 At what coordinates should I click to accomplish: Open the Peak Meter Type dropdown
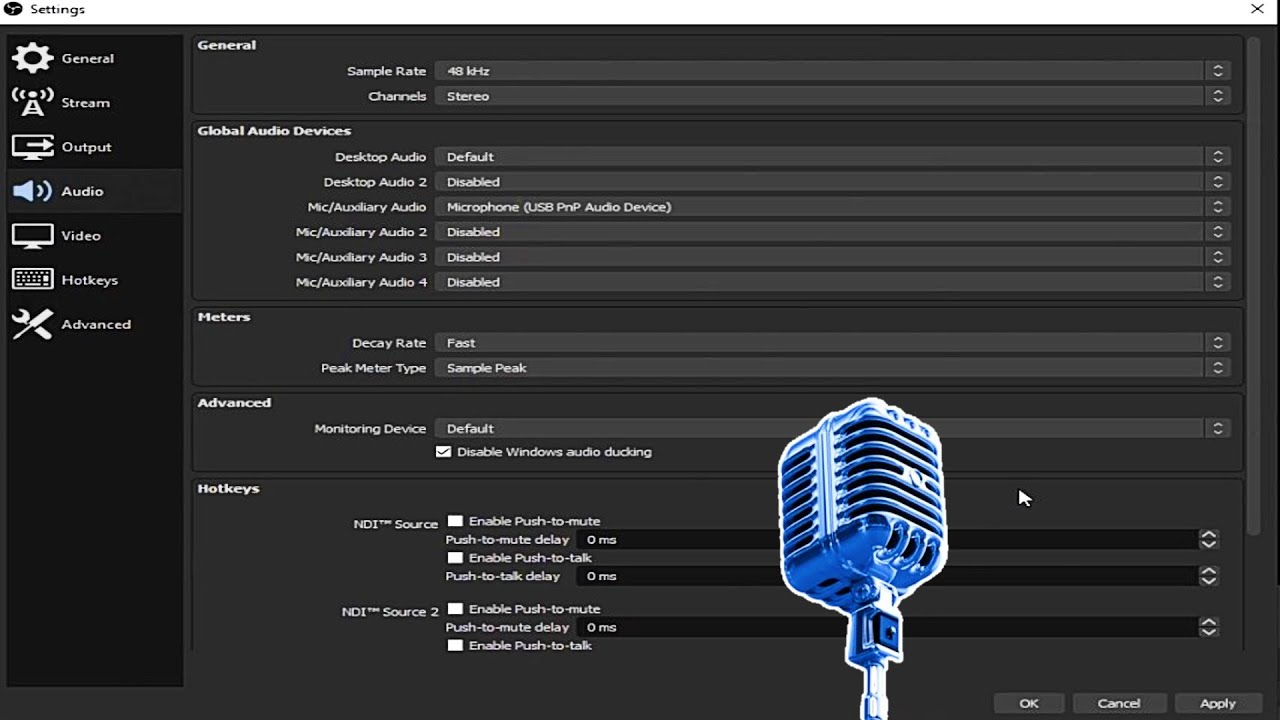point(832,368)
